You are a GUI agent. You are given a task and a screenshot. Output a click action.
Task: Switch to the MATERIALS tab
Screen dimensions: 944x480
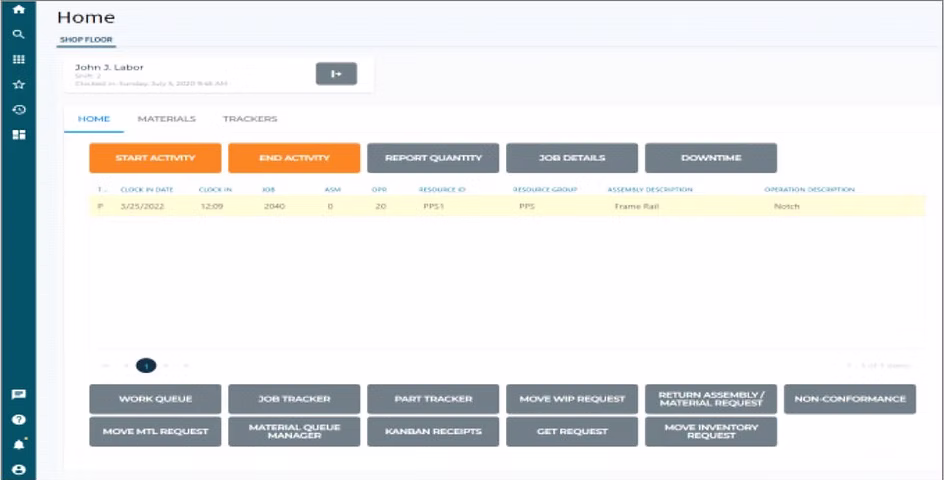click(x=167, y=119)
